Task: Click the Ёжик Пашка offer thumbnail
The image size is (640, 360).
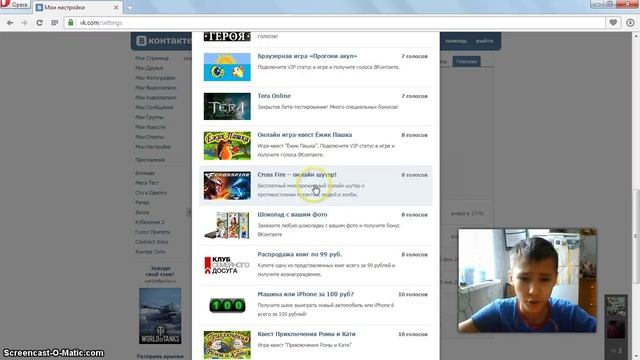Action: tap(227, 146)
